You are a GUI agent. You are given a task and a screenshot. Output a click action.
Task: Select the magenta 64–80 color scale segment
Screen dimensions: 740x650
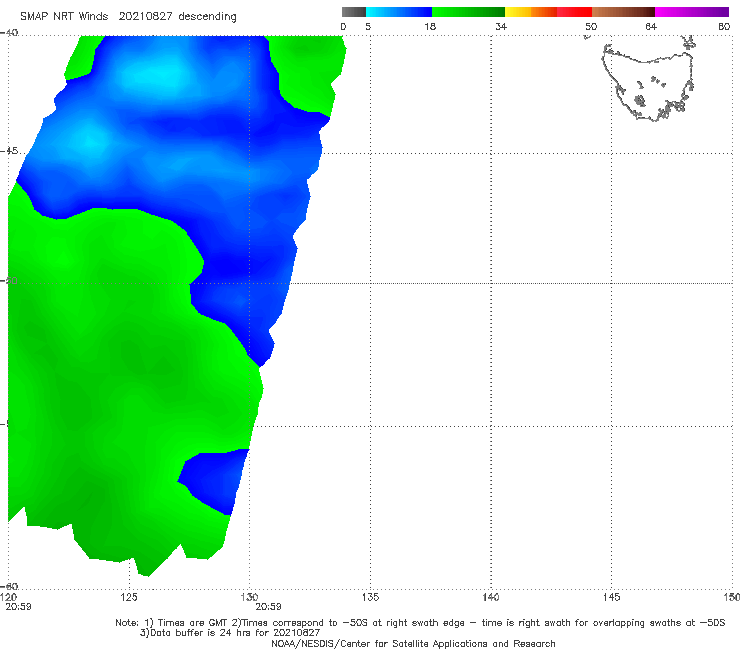click(x=692, y=12)
